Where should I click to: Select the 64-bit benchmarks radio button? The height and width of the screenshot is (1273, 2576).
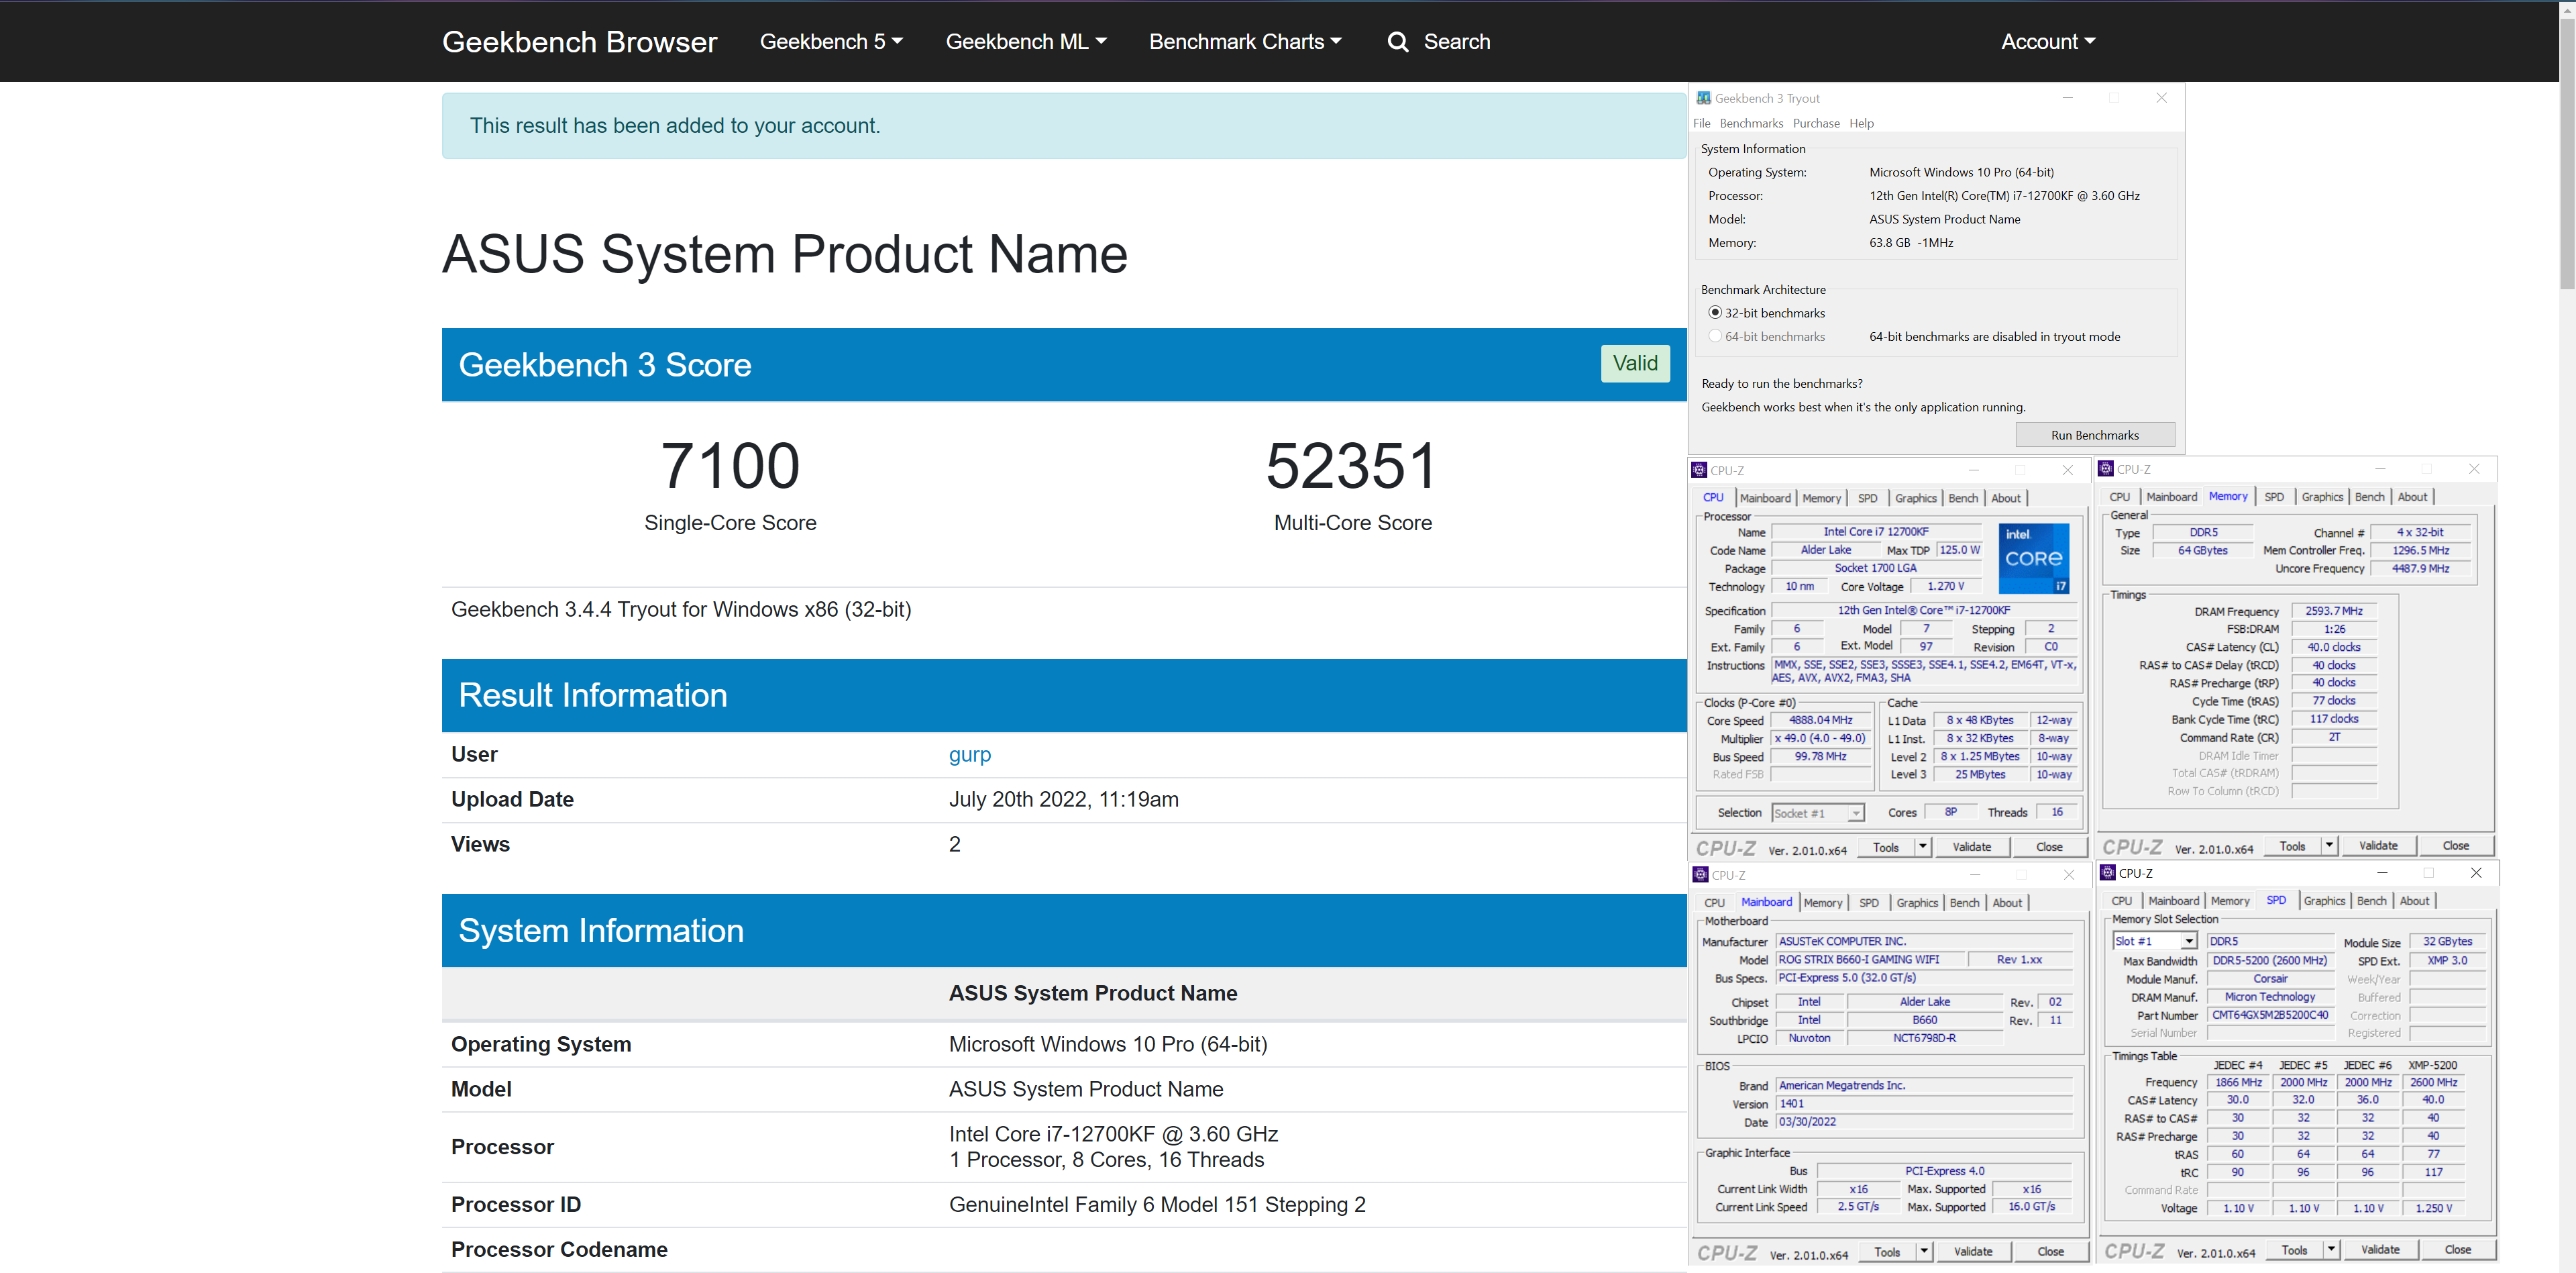[x=1715, y=337]
